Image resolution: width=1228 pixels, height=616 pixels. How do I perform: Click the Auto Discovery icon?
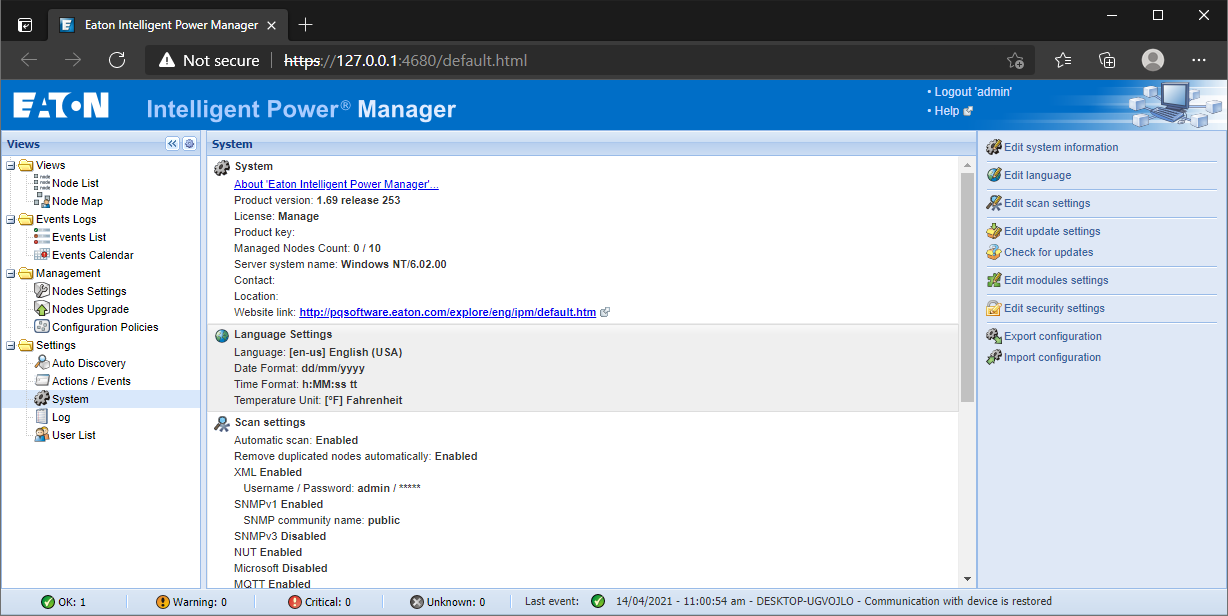(x=42, y=363)
